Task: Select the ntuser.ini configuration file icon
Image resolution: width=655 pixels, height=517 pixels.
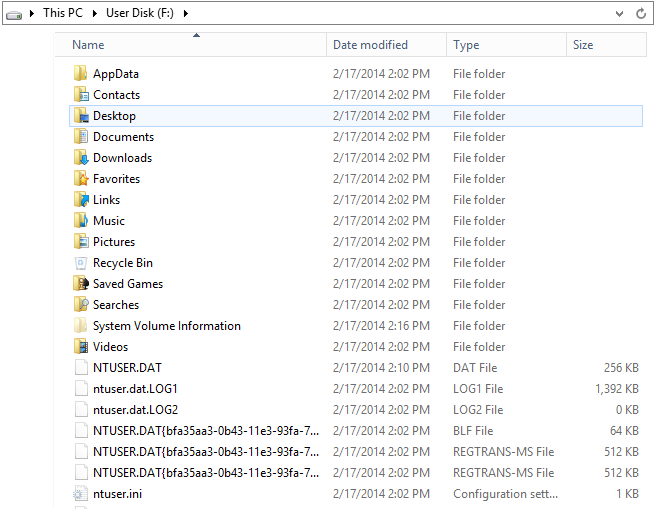Action: 81,494
